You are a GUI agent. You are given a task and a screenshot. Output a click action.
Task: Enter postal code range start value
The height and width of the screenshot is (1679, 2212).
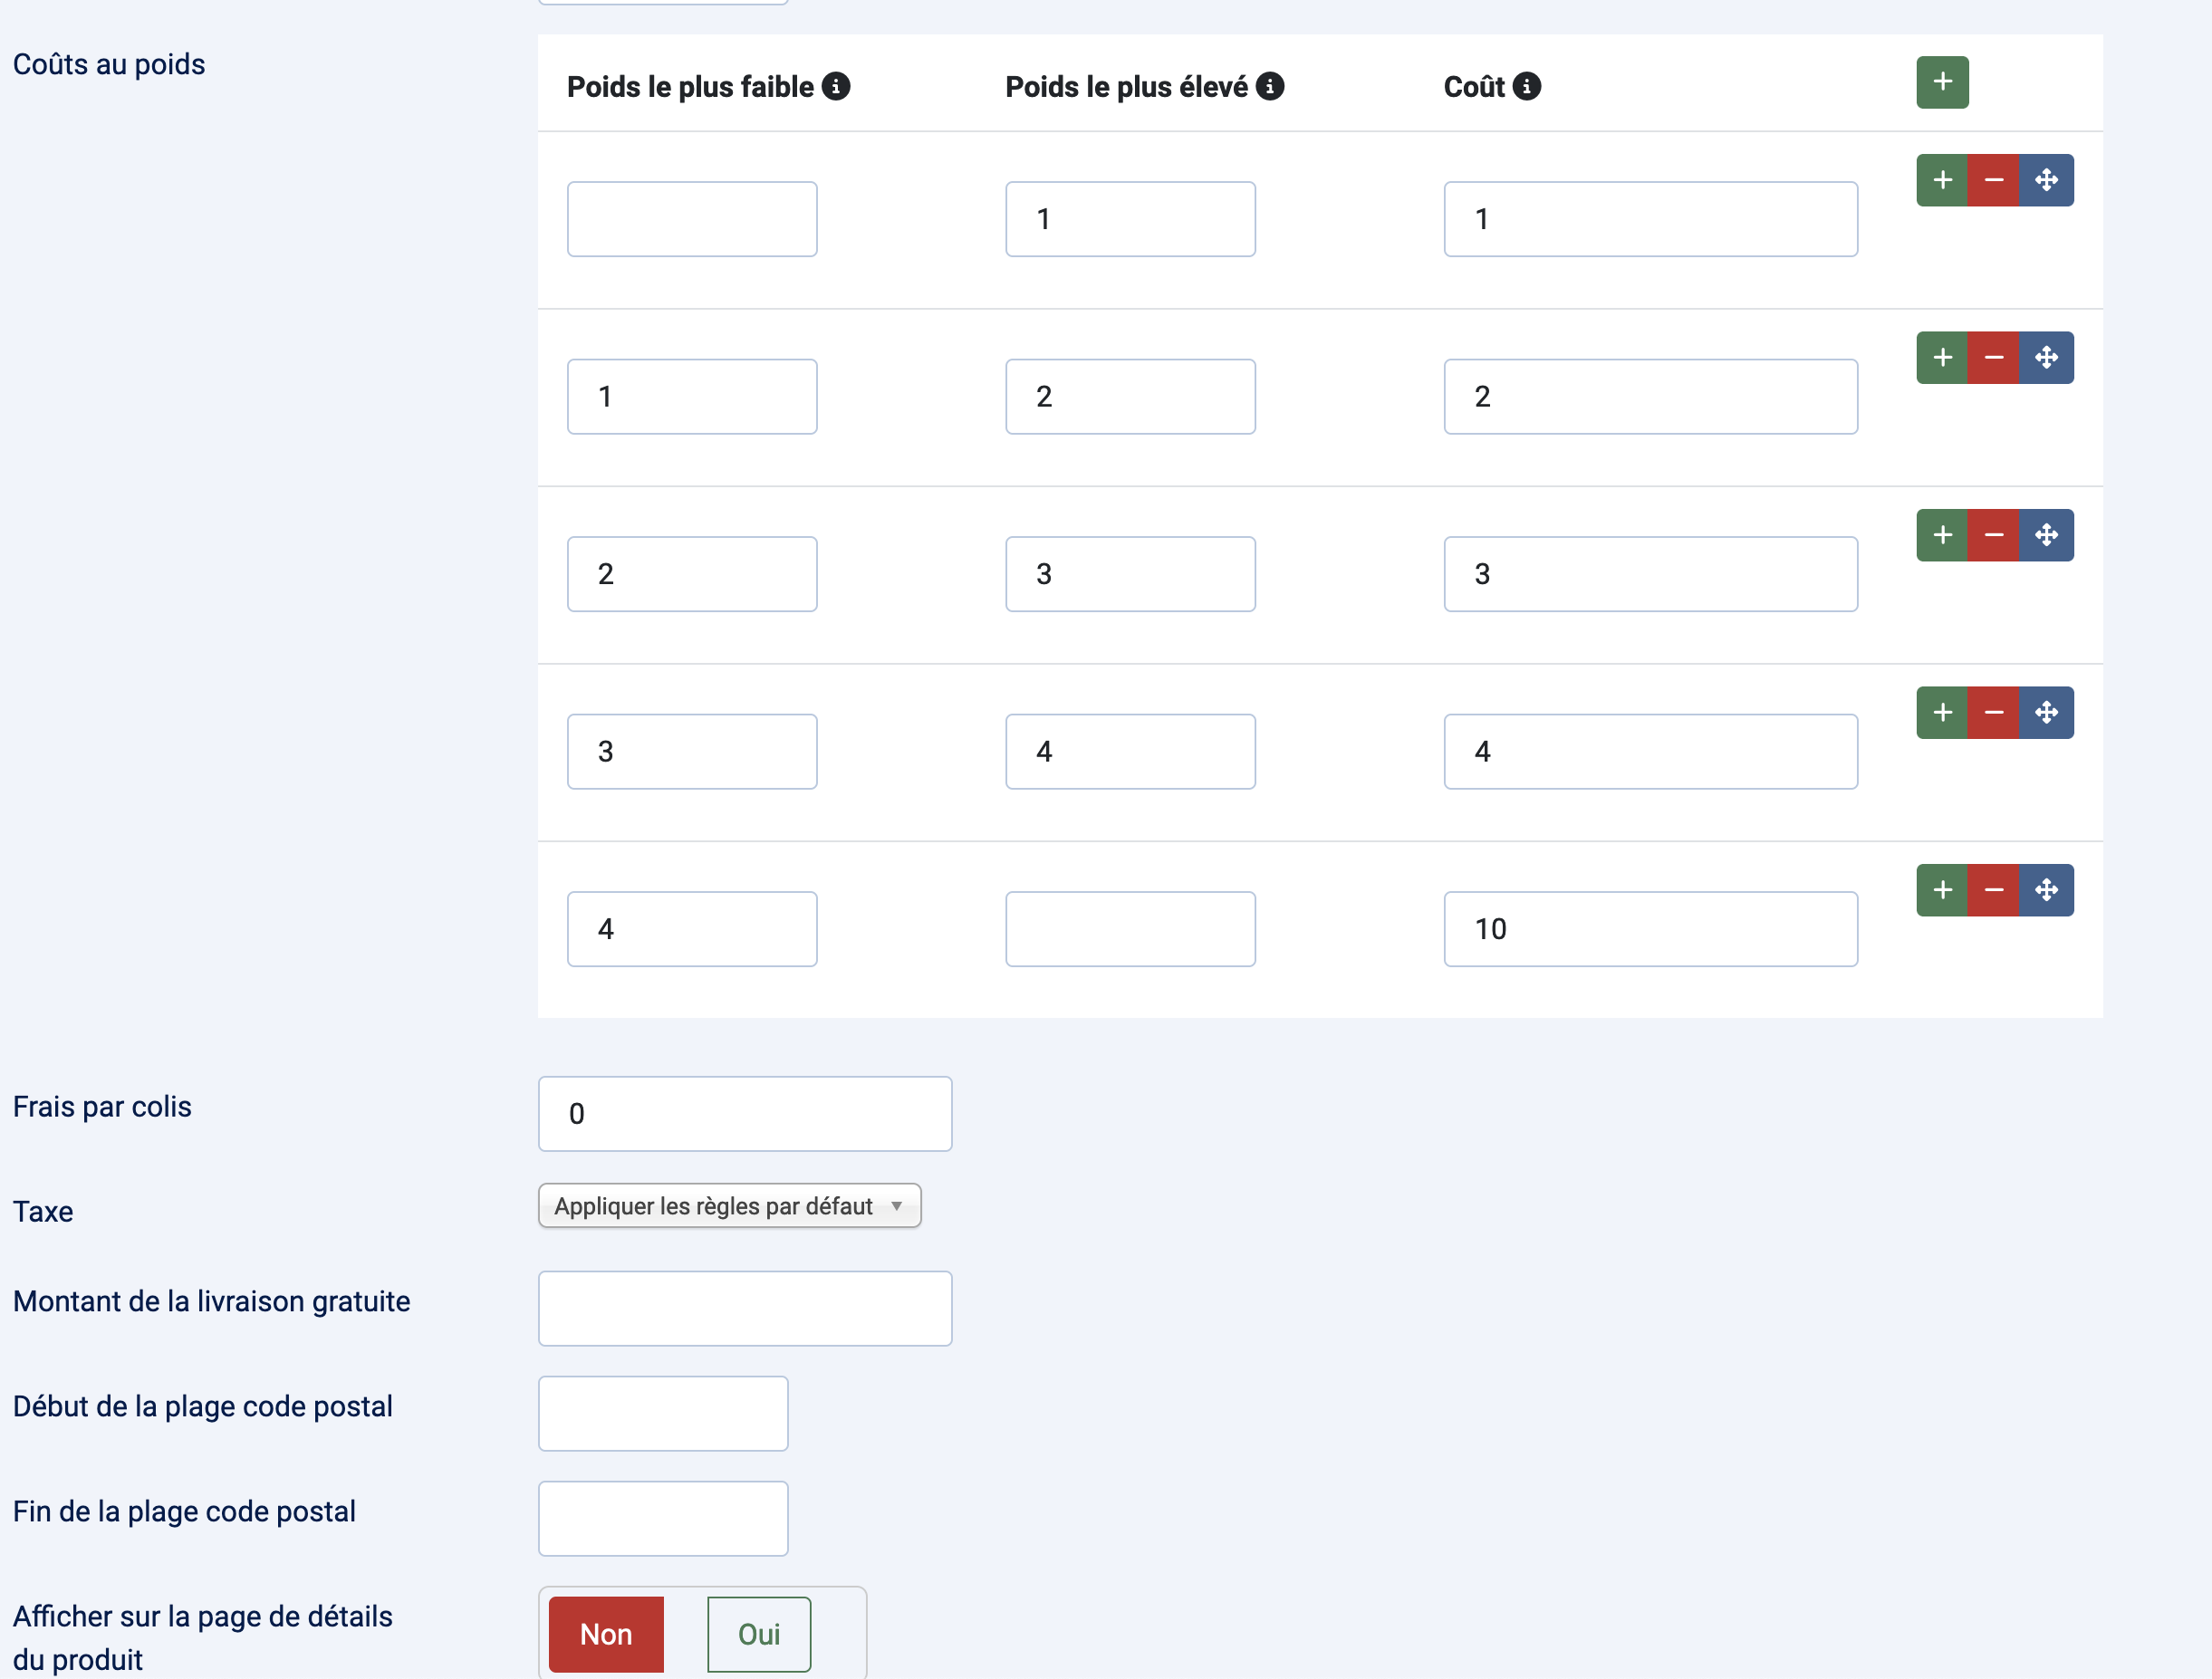[x=661, y=1411]
